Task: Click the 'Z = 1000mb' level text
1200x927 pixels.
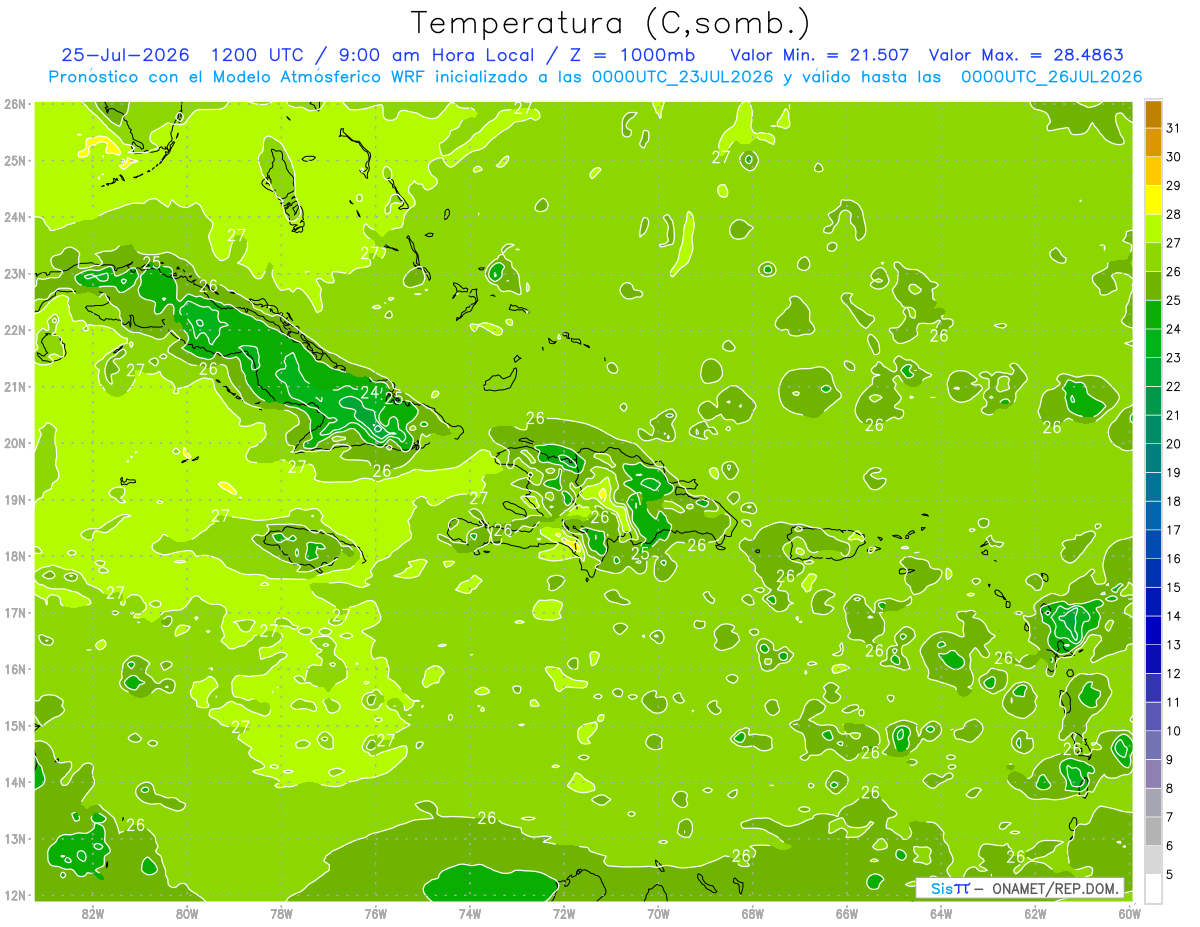Action: point(632,55)
